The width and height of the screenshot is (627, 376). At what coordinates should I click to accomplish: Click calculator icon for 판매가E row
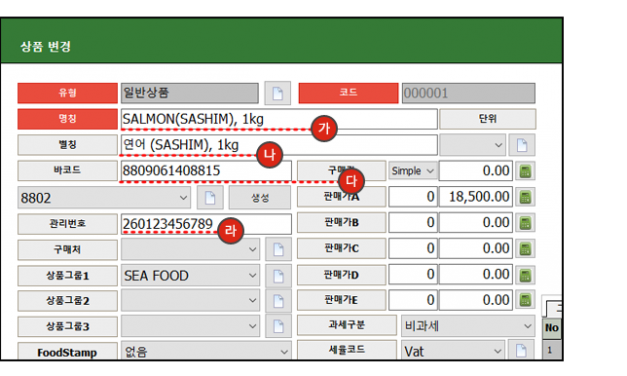coord(525,300)
